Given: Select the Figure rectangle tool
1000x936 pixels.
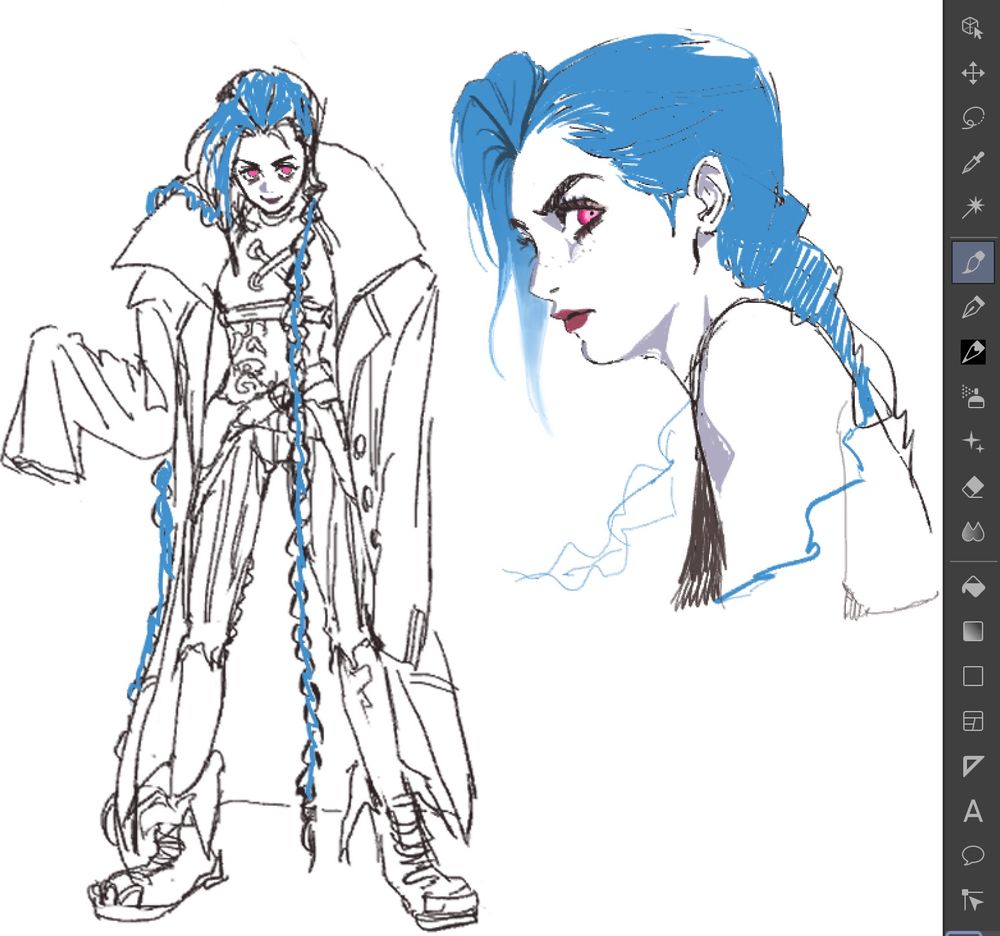Looking at the screenshot, I should (972, 676).
